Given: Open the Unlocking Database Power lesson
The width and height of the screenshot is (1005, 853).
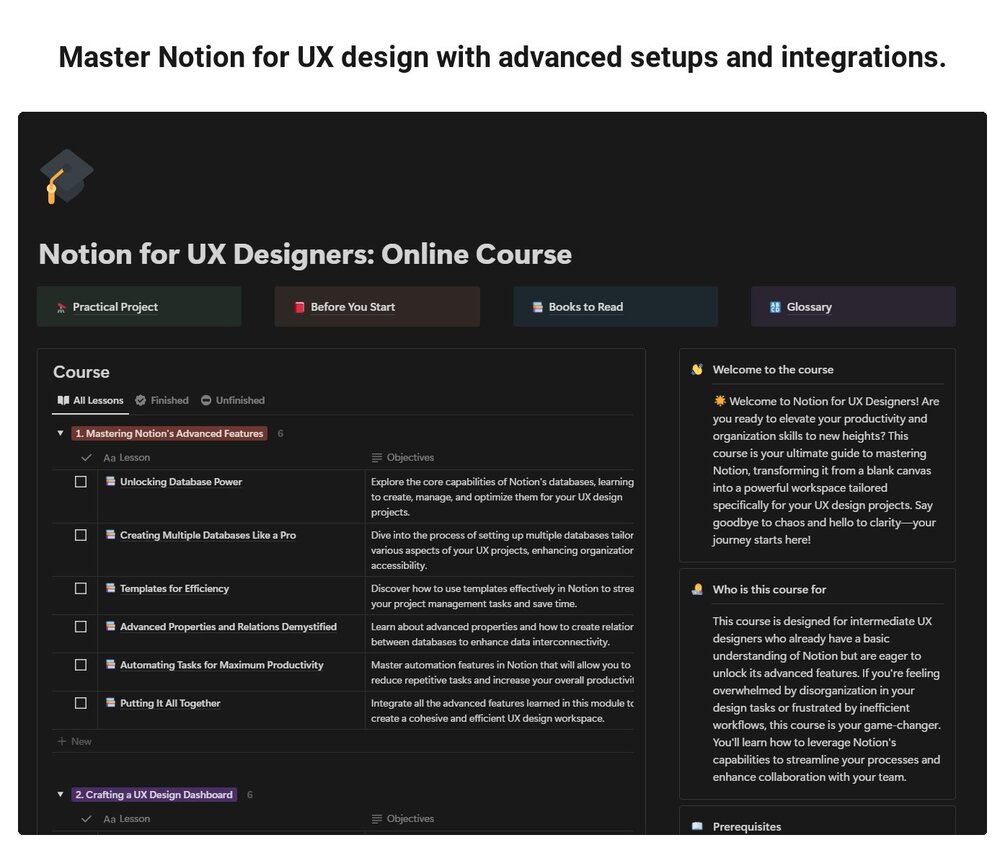Looking at the screenshot, I should pos(181,482).
